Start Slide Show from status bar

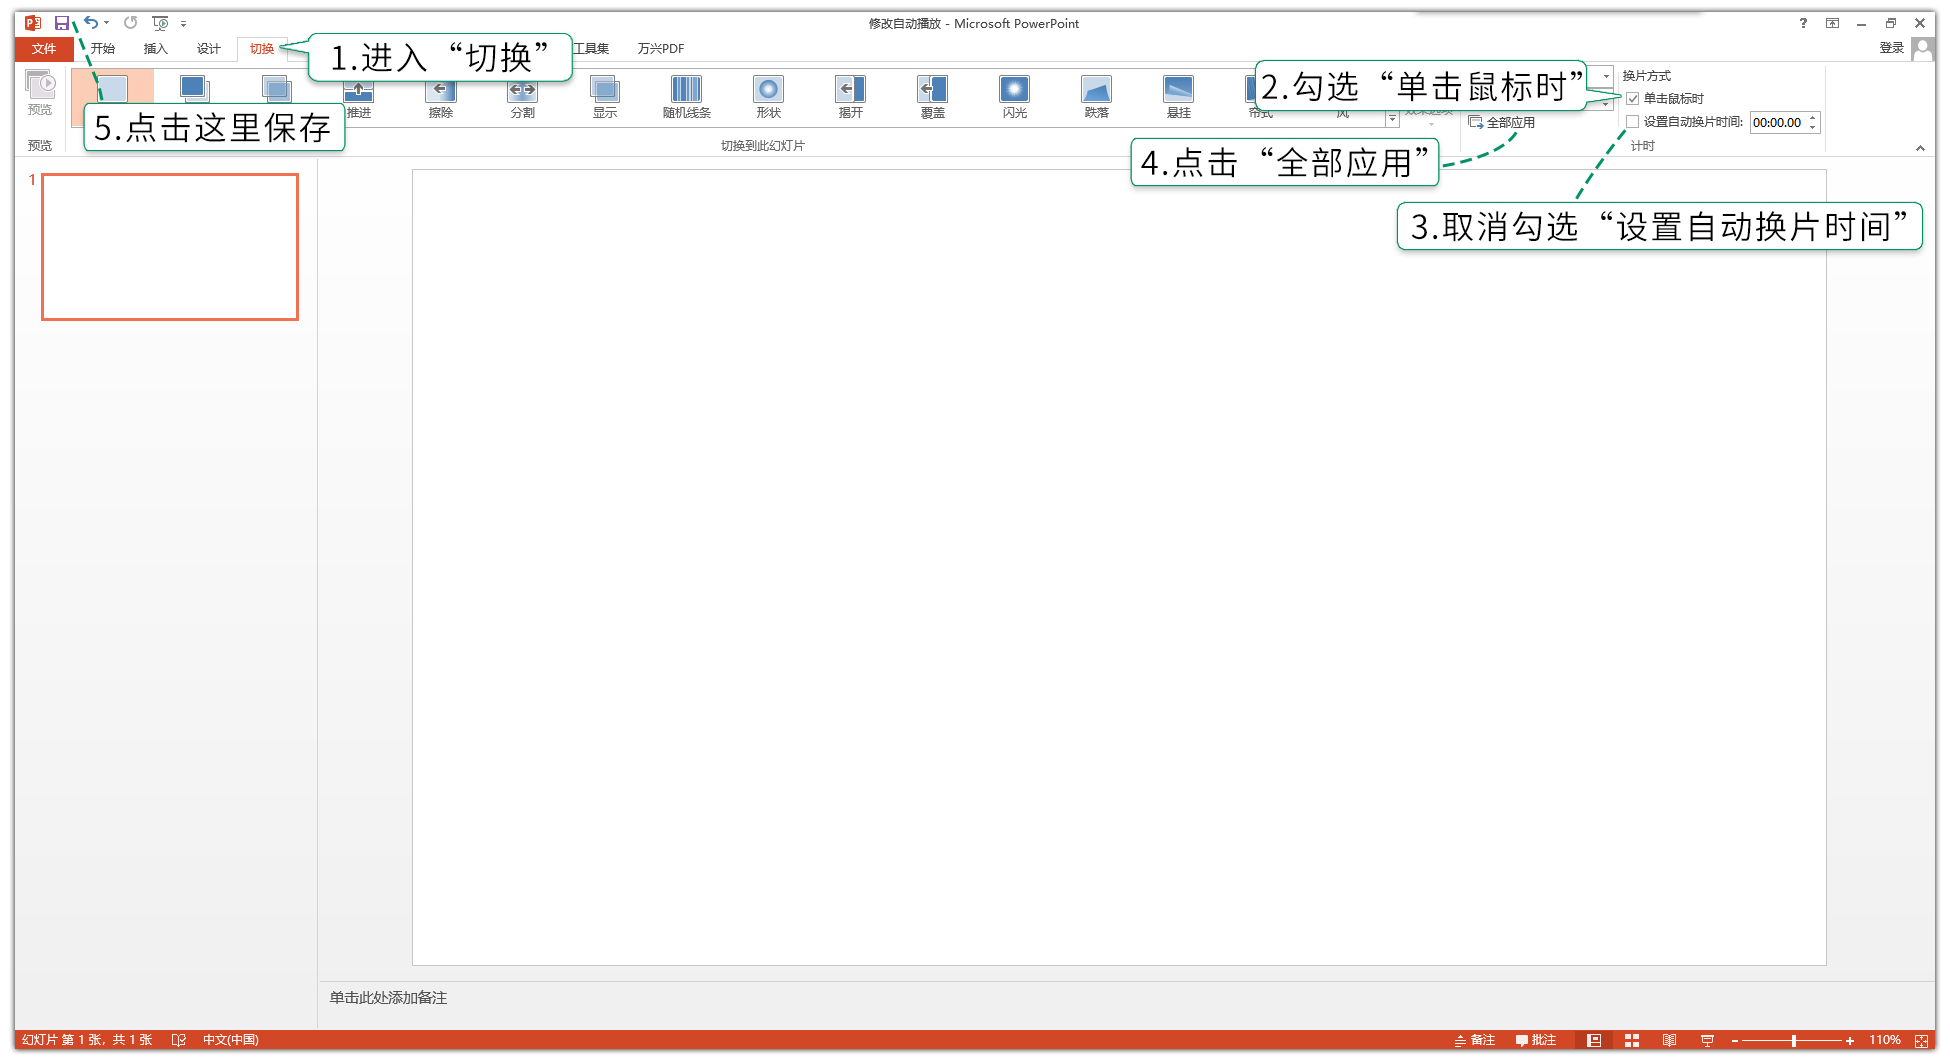click(1707, 1040)
